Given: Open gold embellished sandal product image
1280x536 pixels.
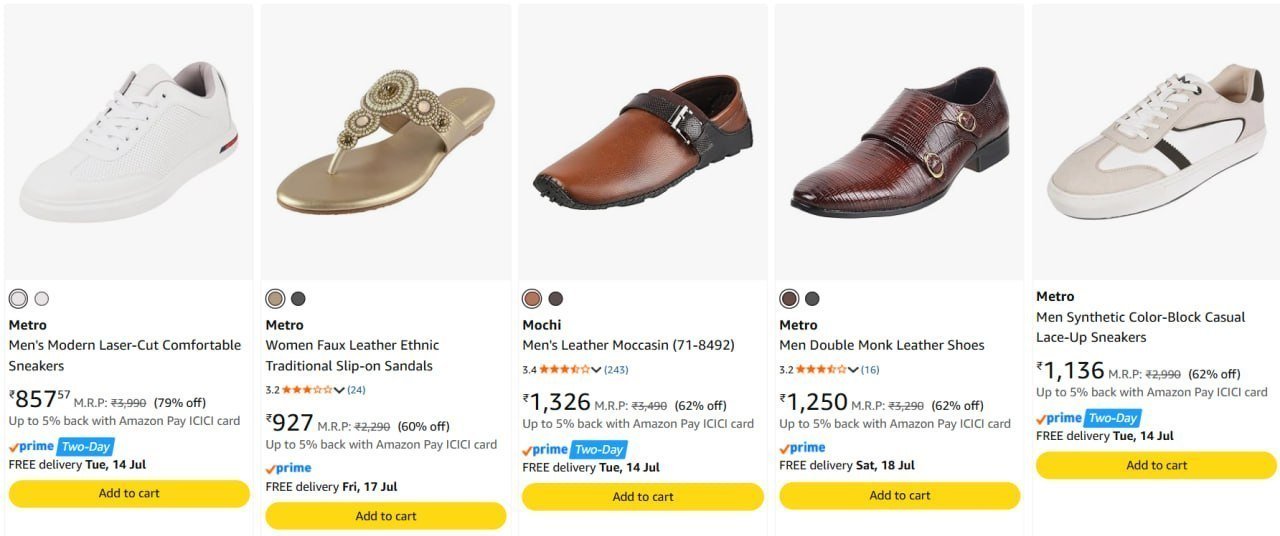Looking at the screenshot, I should pos(386,142).
